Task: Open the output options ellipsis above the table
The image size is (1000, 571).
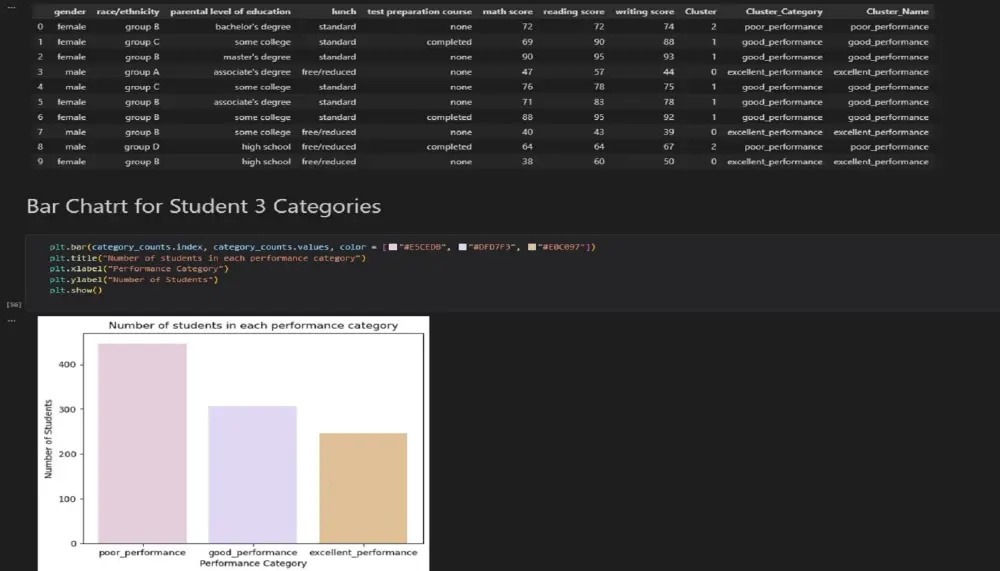Action: click(x=11, y=7)
